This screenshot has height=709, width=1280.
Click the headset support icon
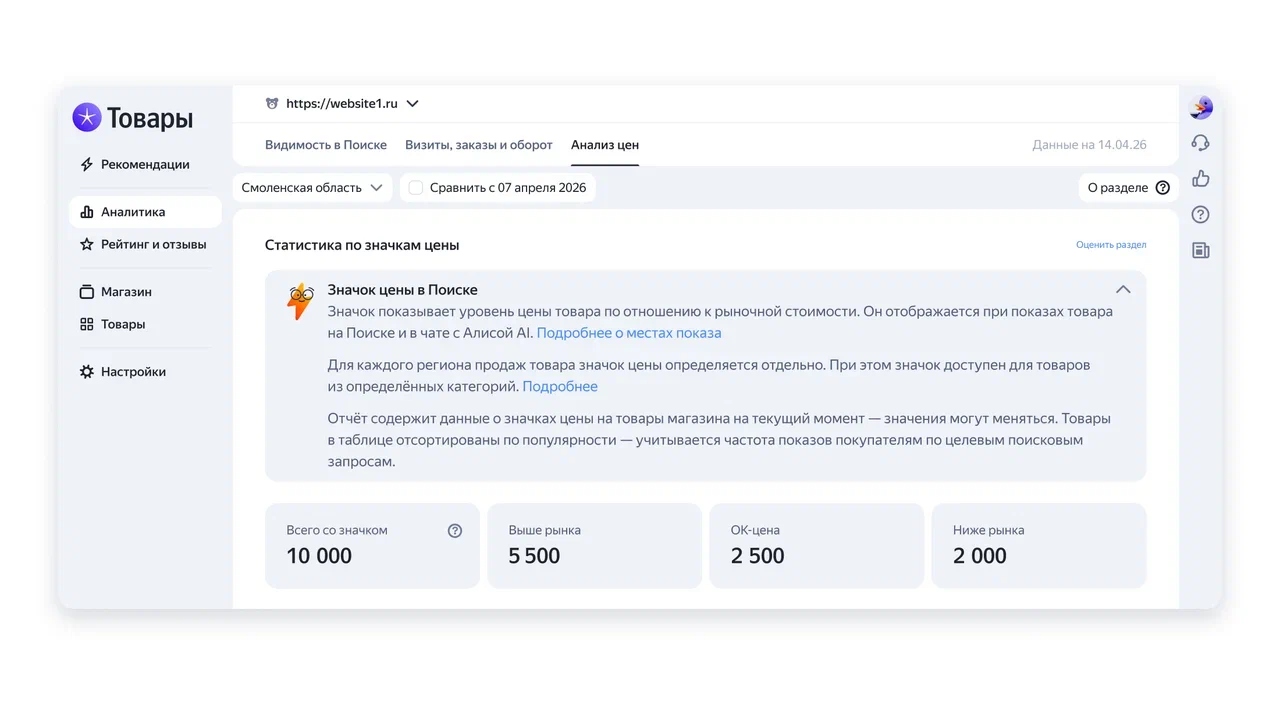(x=1201, y=143)
